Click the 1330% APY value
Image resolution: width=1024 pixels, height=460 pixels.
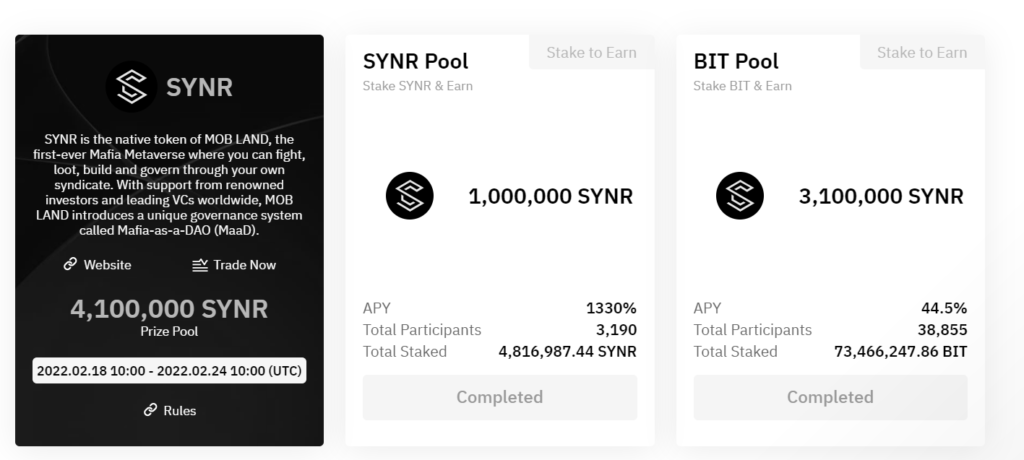(x=611, y=308)
